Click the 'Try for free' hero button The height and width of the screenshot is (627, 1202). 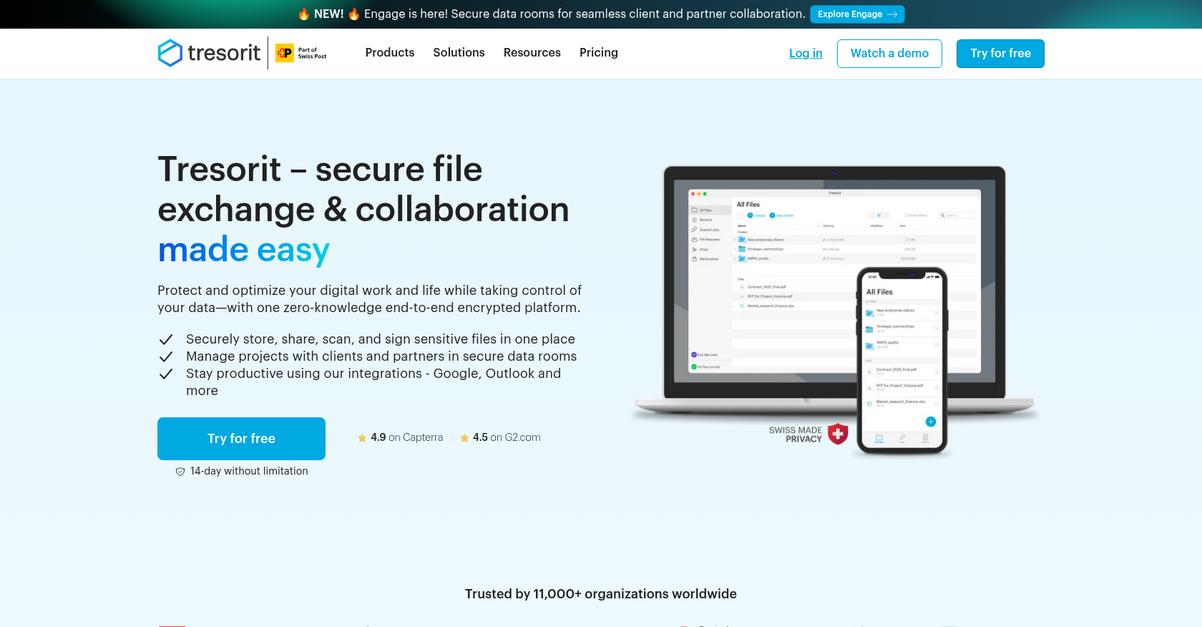[x=241, y=438]
